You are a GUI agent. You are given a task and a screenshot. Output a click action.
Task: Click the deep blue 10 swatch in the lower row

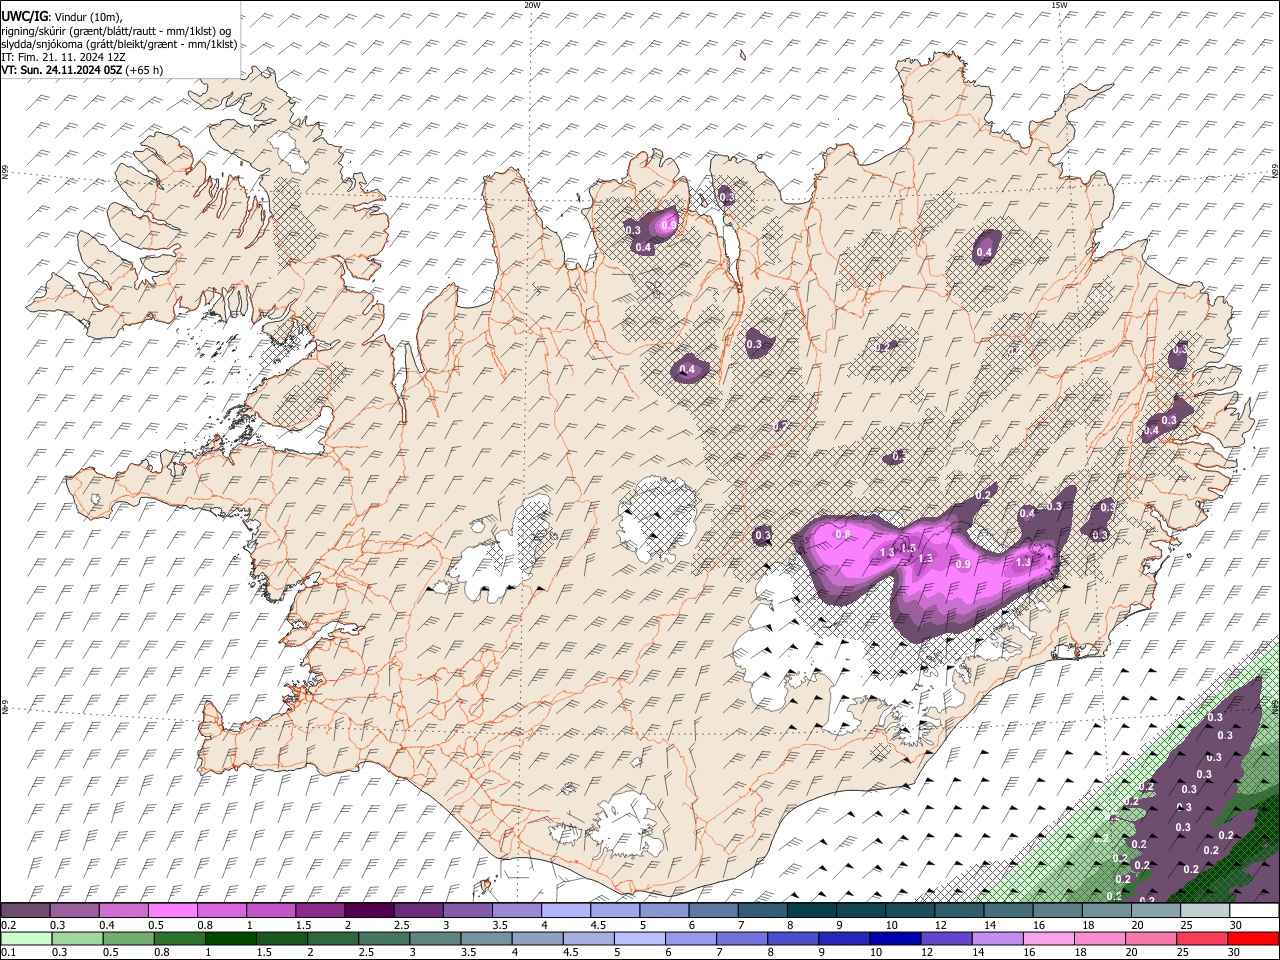[894, 938]
